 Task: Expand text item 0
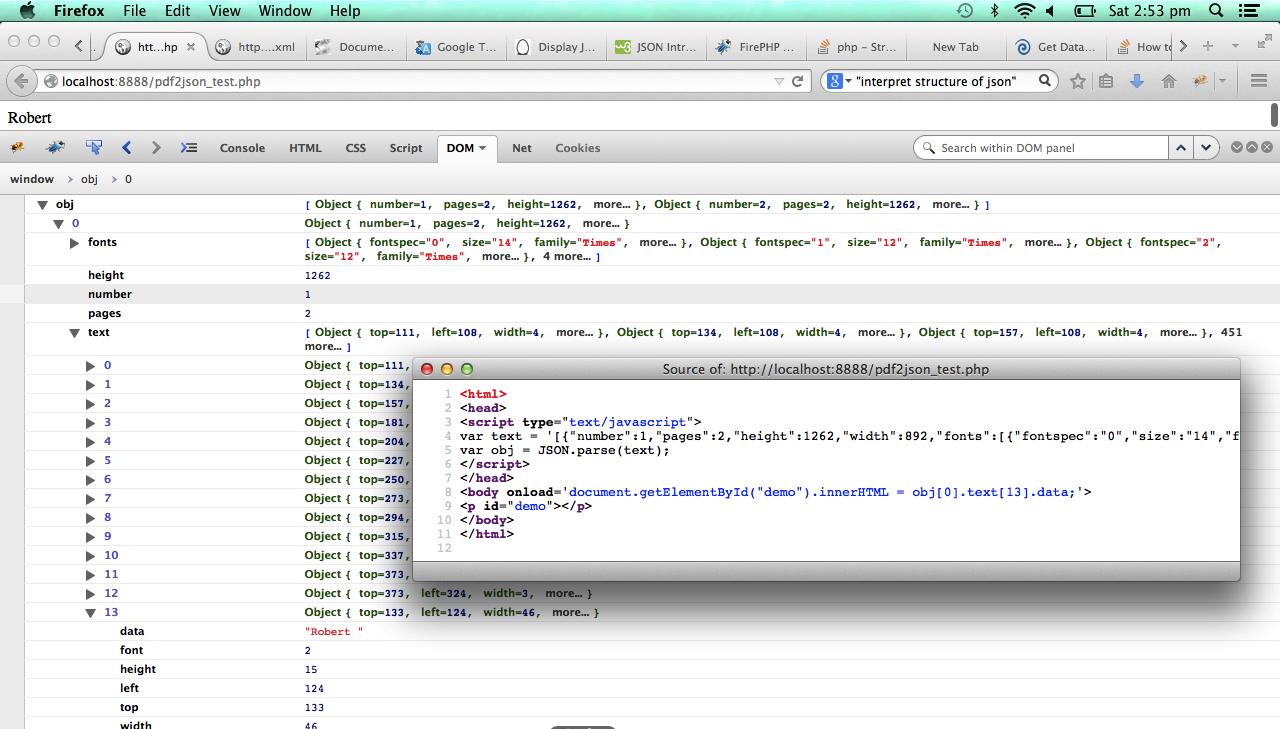91,366
